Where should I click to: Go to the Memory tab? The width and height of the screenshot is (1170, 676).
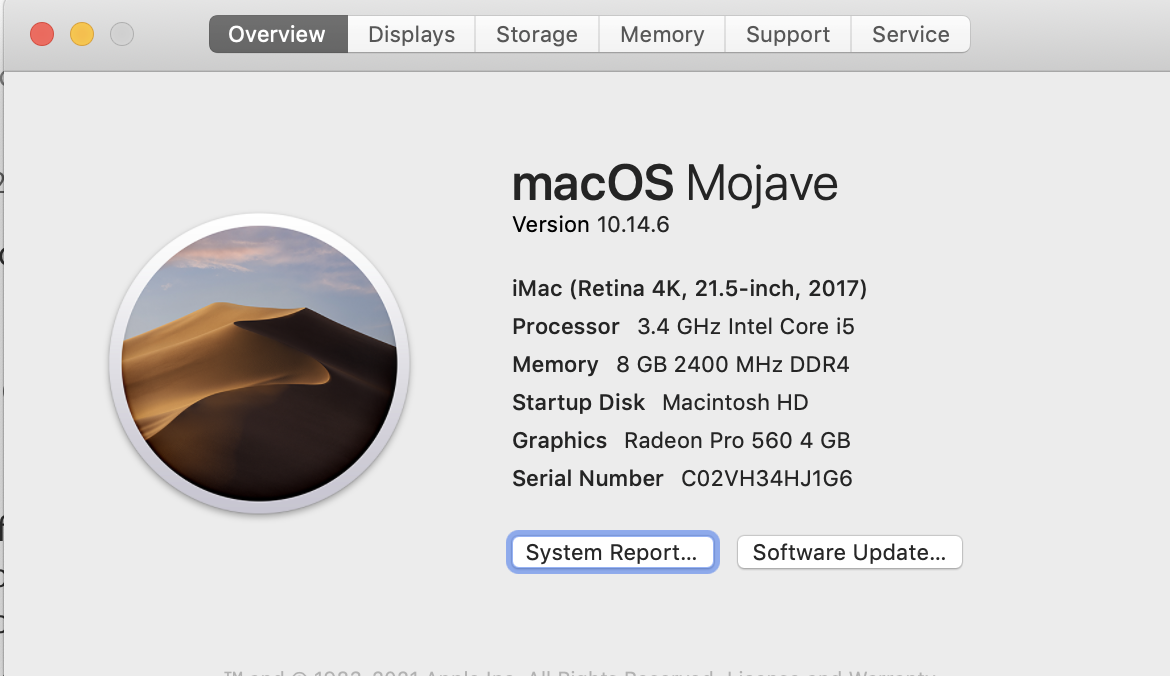[x=662, y=35]
